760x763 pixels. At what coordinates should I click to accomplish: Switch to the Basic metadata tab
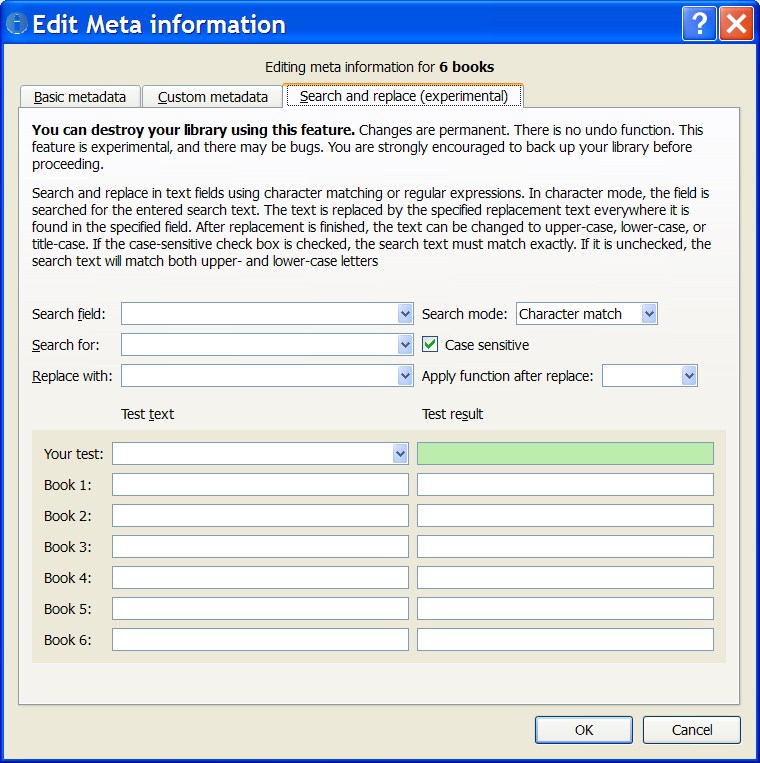80,97
